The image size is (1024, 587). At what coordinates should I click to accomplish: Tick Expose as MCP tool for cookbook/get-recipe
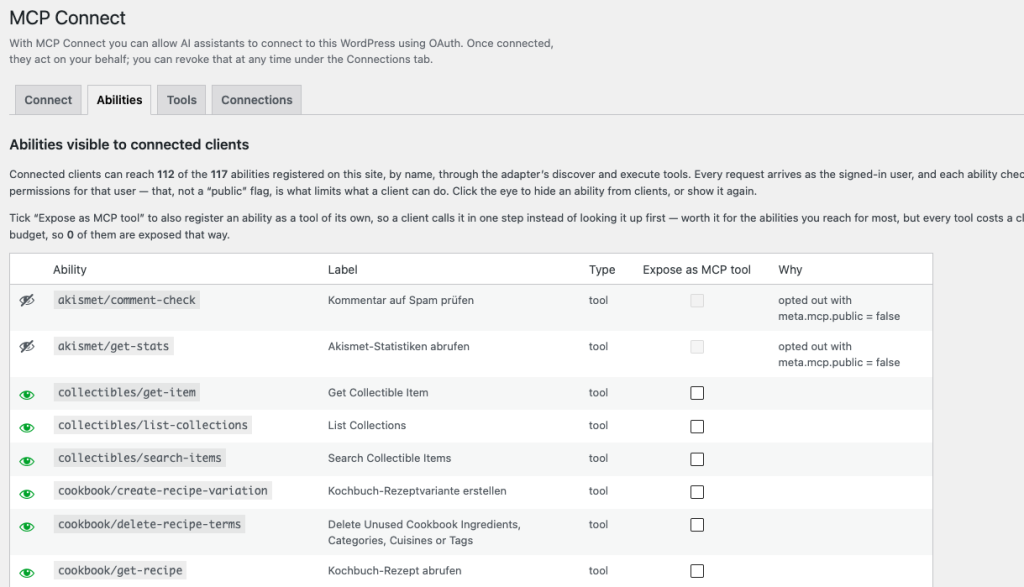697,571
